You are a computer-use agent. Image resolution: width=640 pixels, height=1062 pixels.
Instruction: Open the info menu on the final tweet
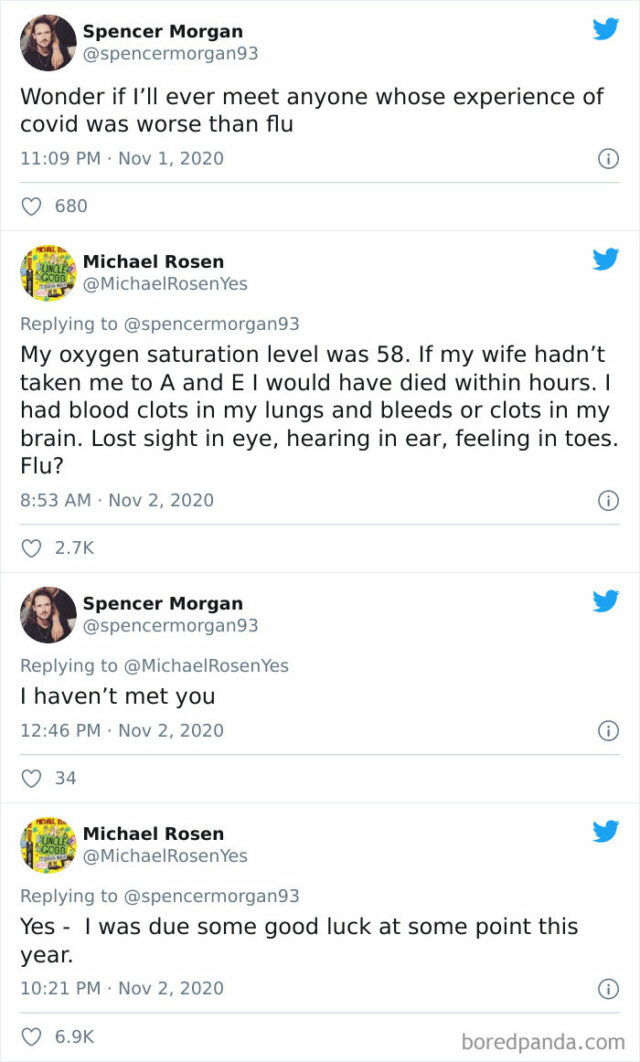point(609,990)
